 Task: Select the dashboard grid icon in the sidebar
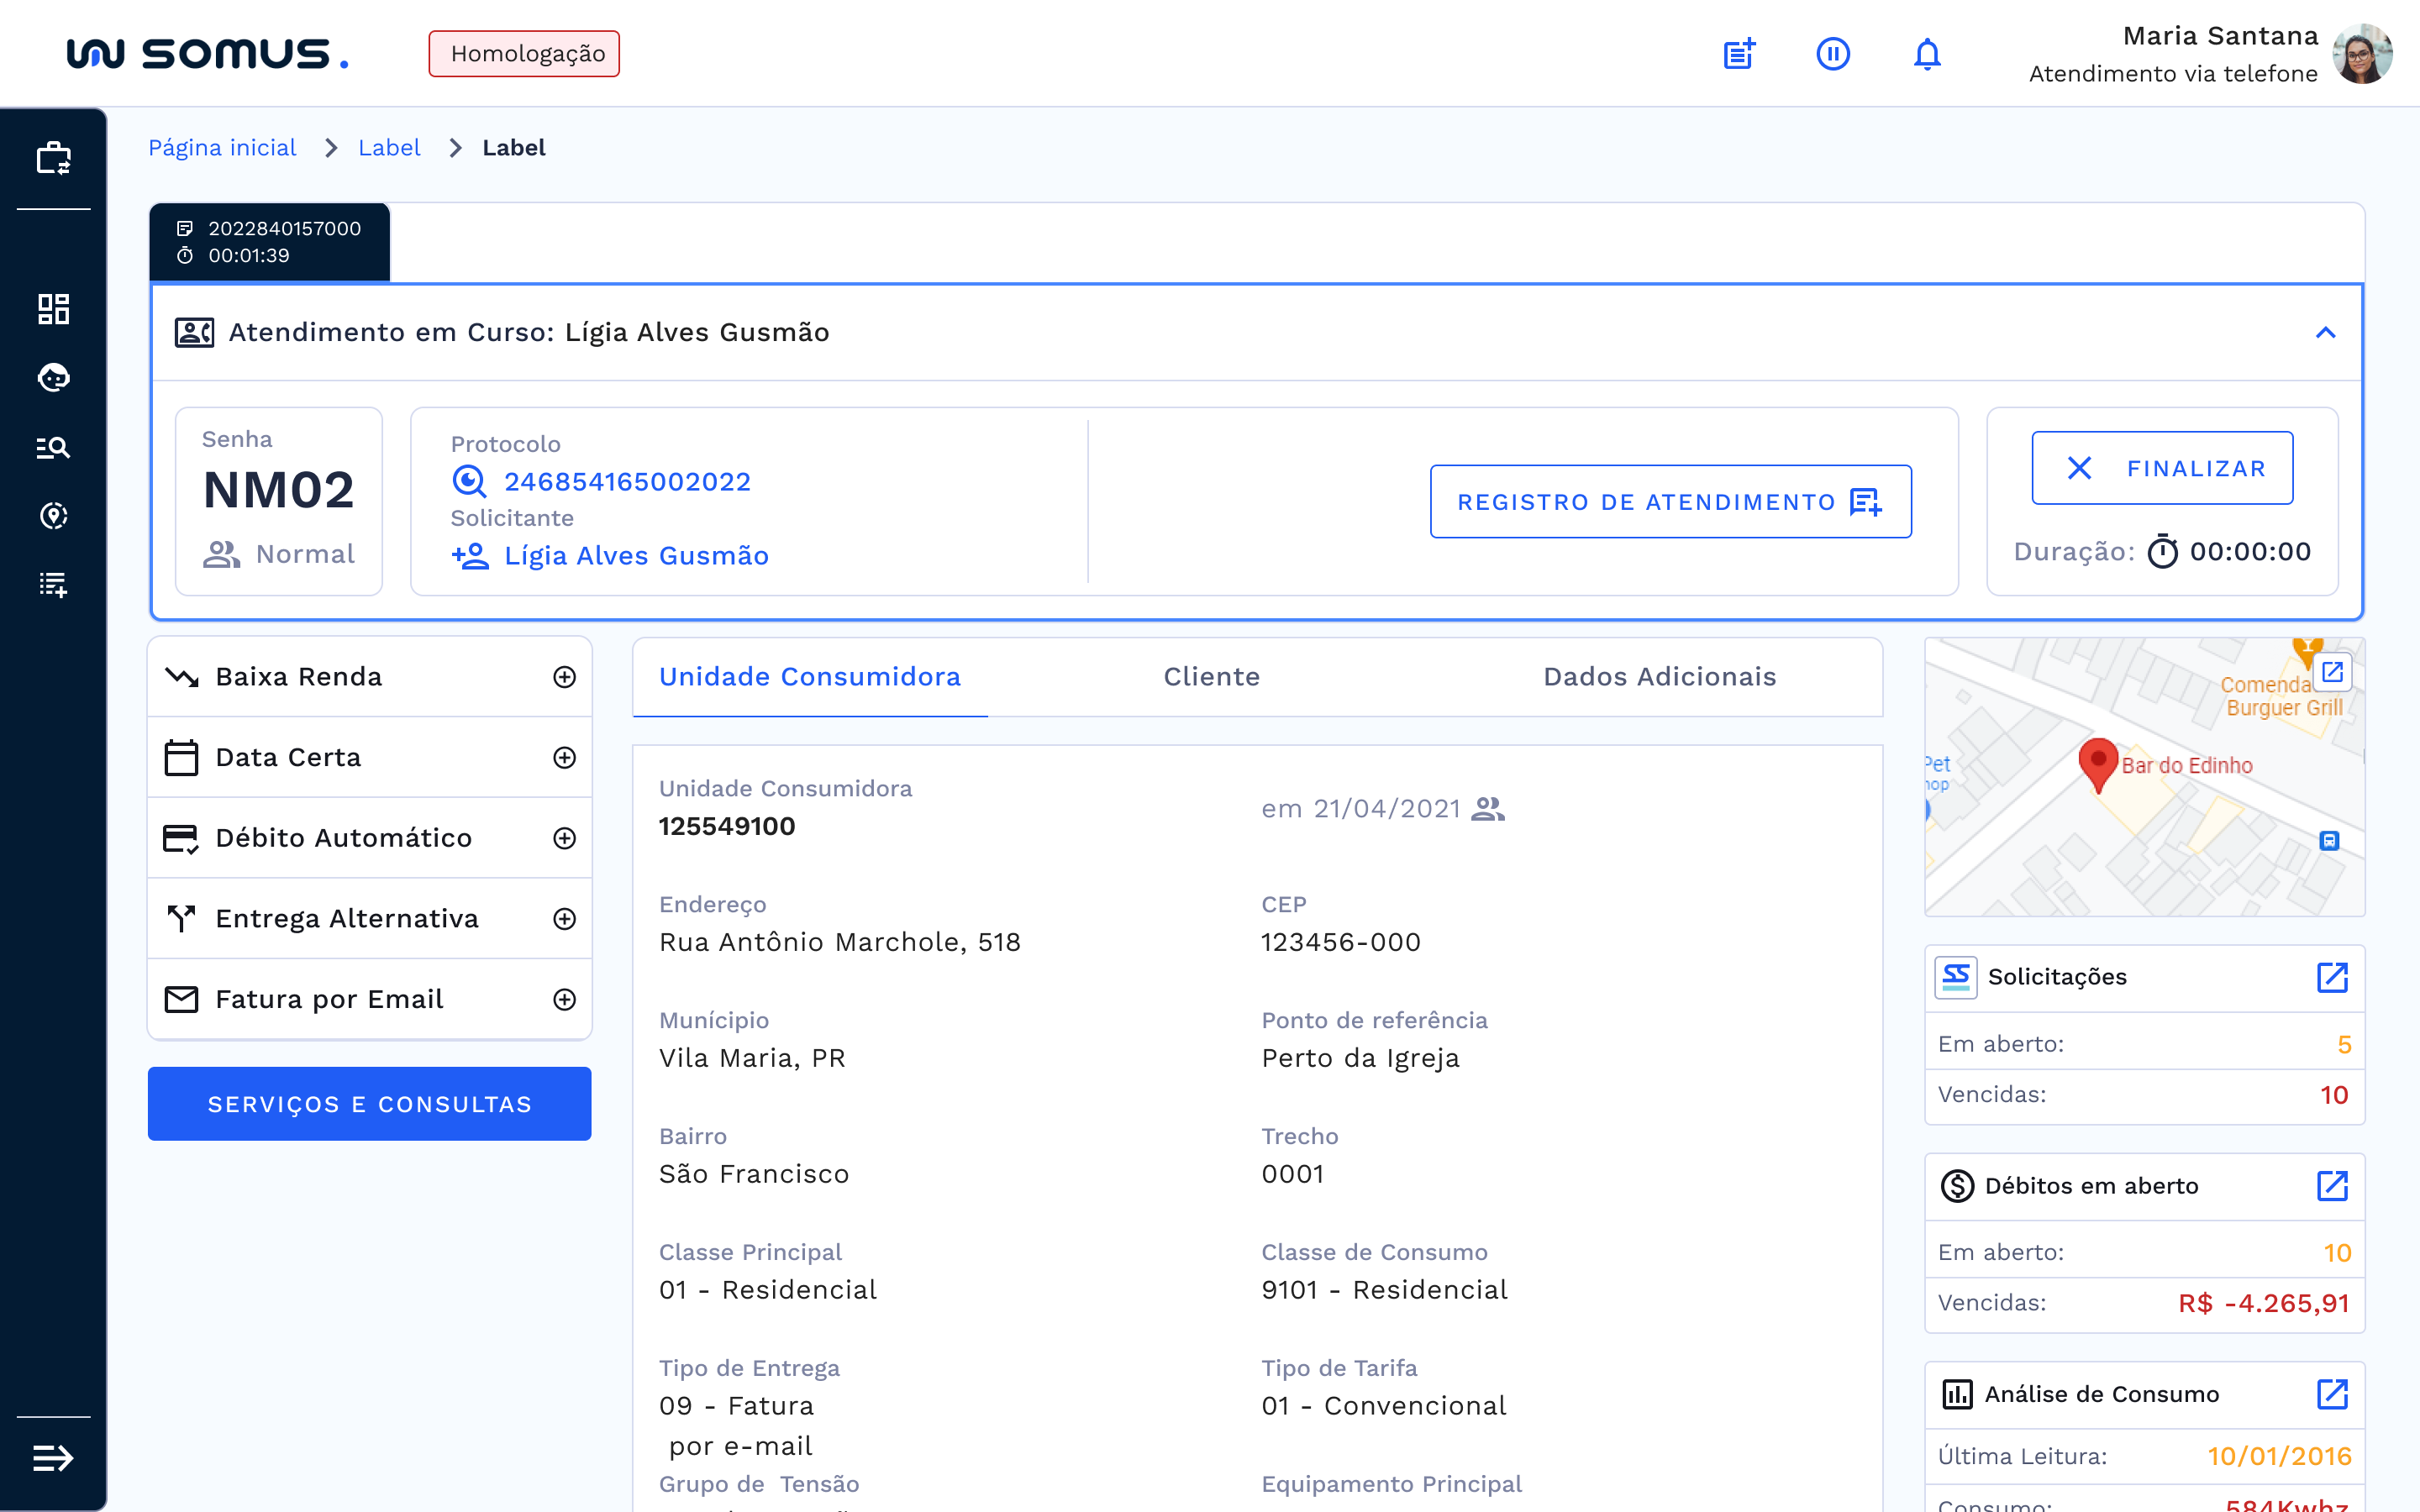(x=53, y=310)
